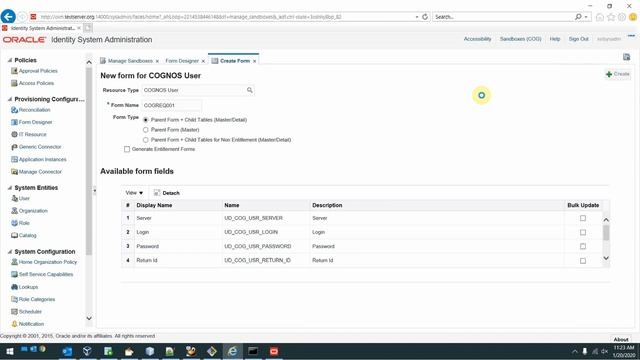Viewport: 640px width, 360px height.
Task: Open User under System Entities
Action: pos(24,199)
